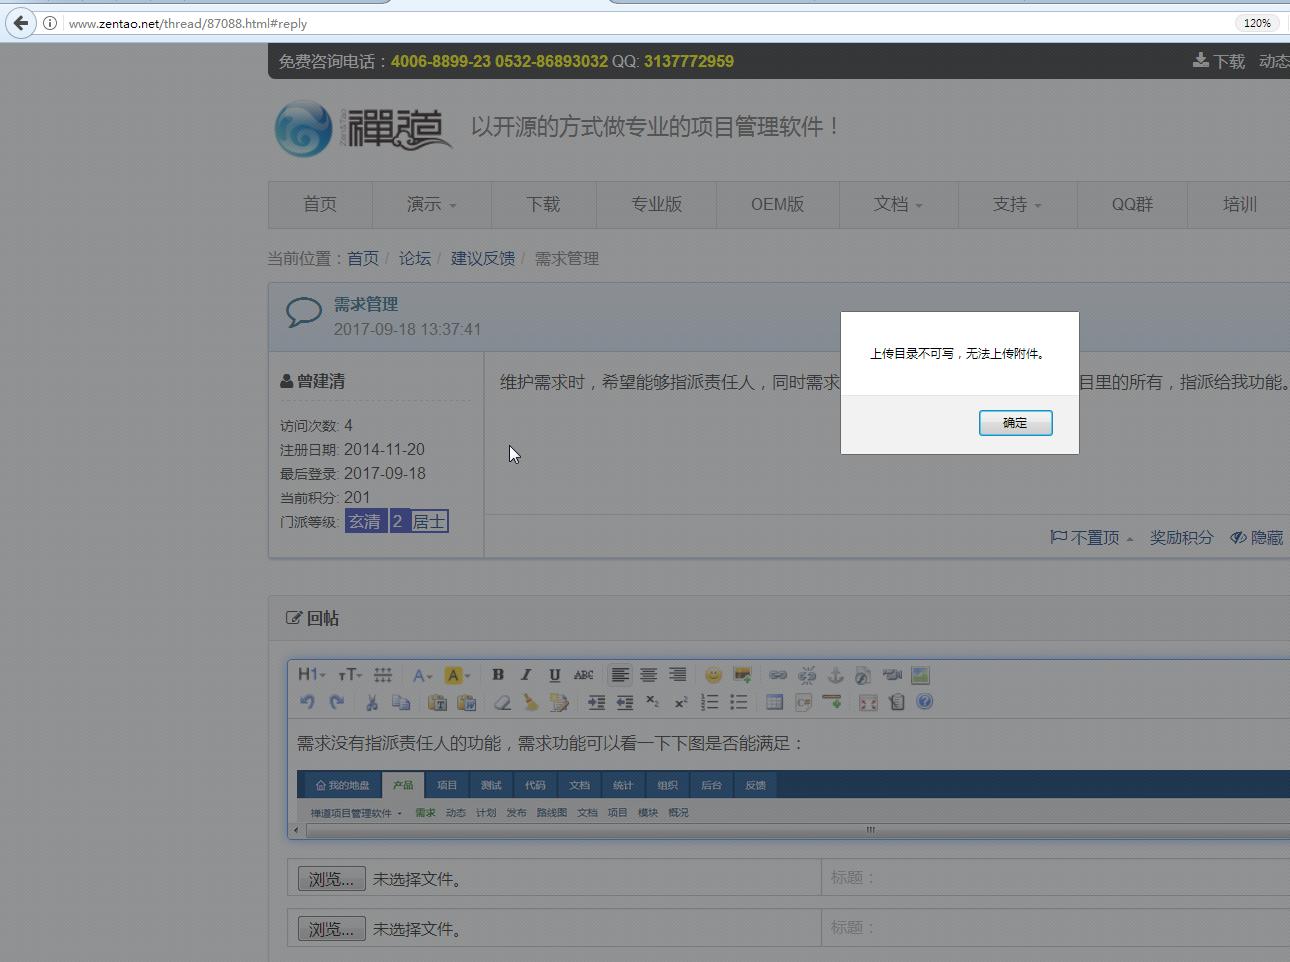Open the H1 heading dropdown

[x=312, y=675]
